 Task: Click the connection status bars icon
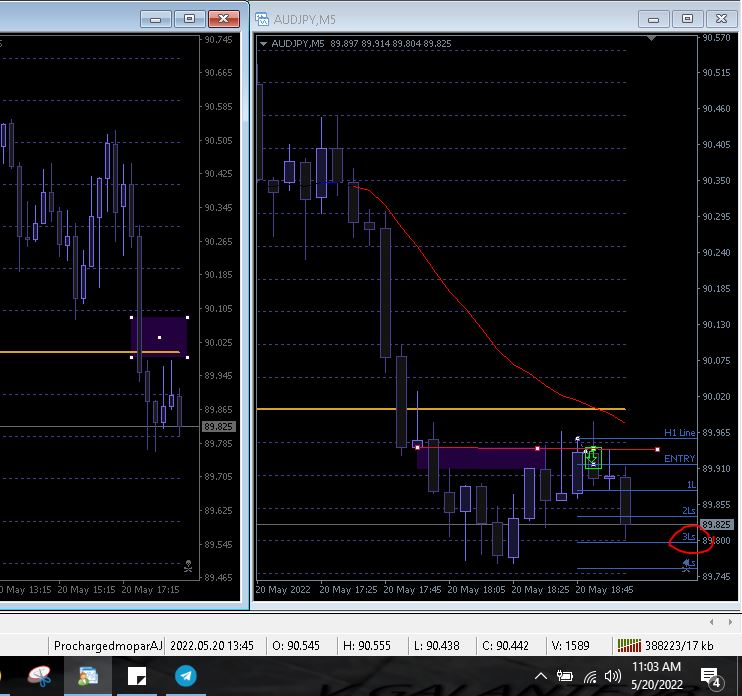pyautogui.click(x=629, y=646)
